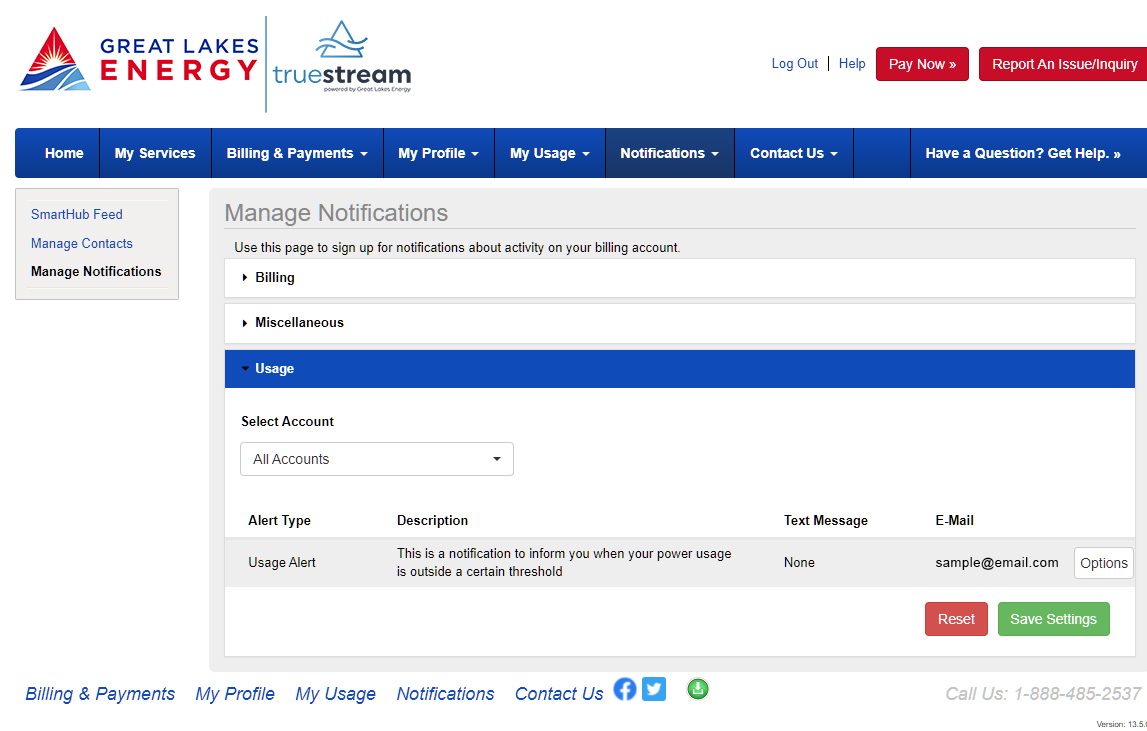This screenshot has height=731, width=1147.
Task: Open Options for the Usage Alert
Action: [1103, 563]
